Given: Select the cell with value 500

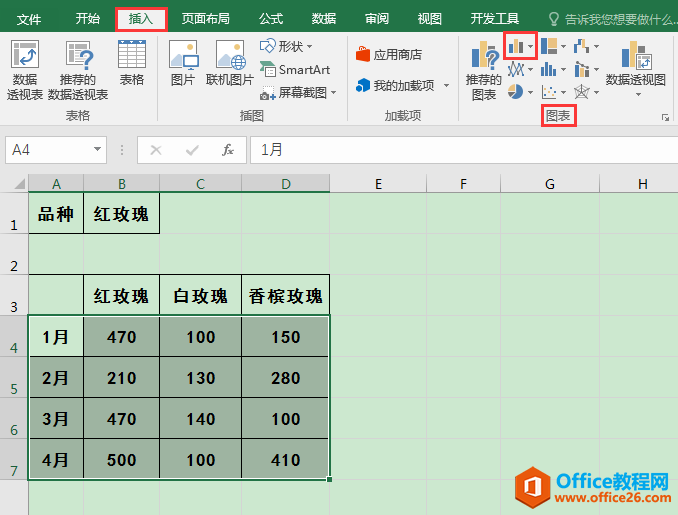Looking at the screenshot, I should 122,459.
